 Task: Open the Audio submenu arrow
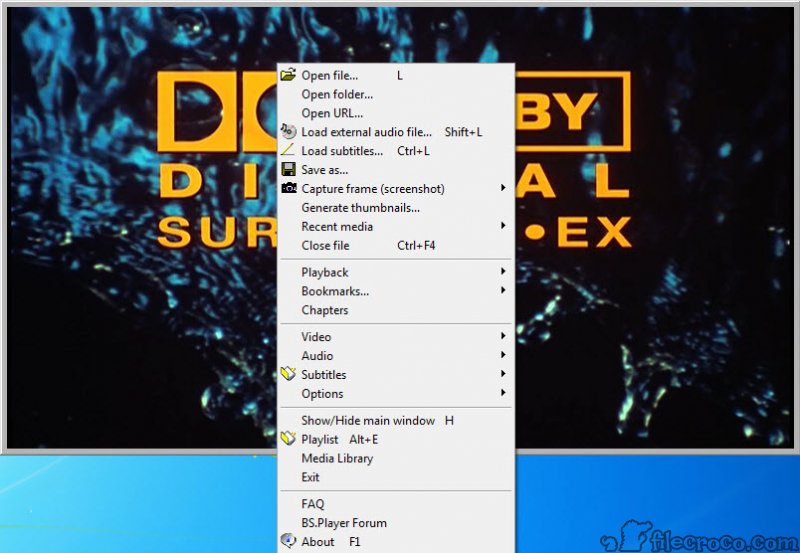503,356
